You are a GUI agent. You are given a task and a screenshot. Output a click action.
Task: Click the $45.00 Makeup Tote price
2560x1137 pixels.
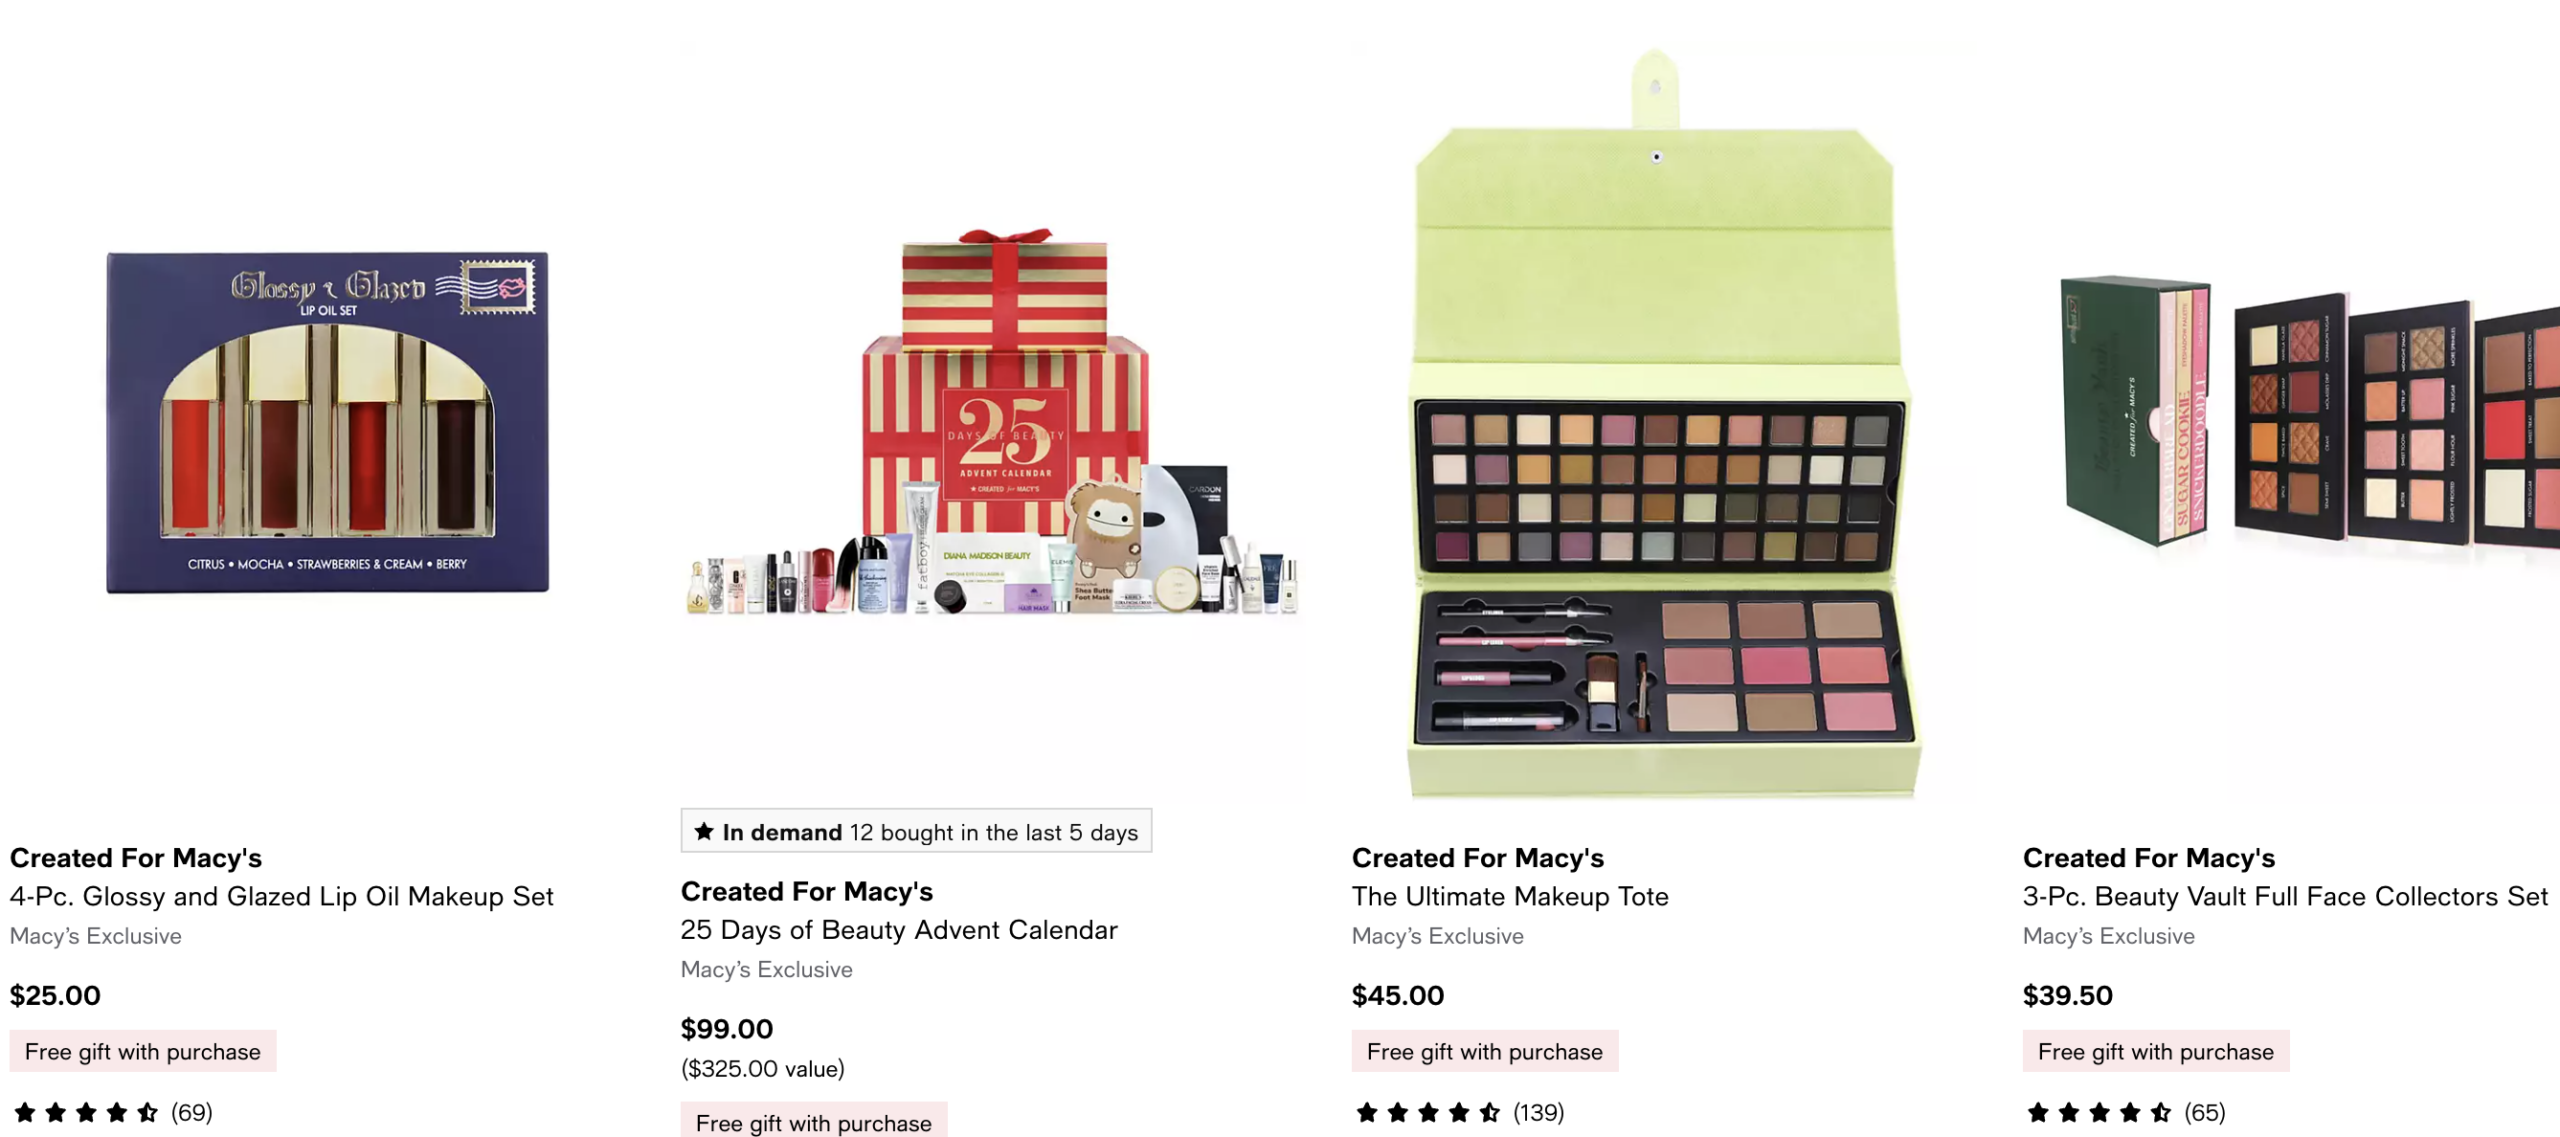coord(1398,995)
